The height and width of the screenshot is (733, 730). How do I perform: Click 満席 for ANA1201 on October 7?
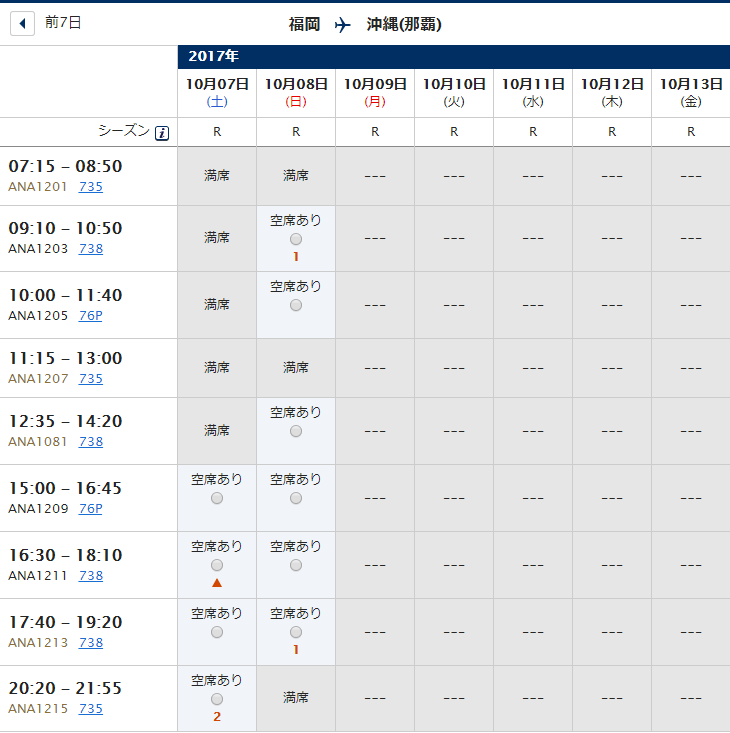(217, 176)
